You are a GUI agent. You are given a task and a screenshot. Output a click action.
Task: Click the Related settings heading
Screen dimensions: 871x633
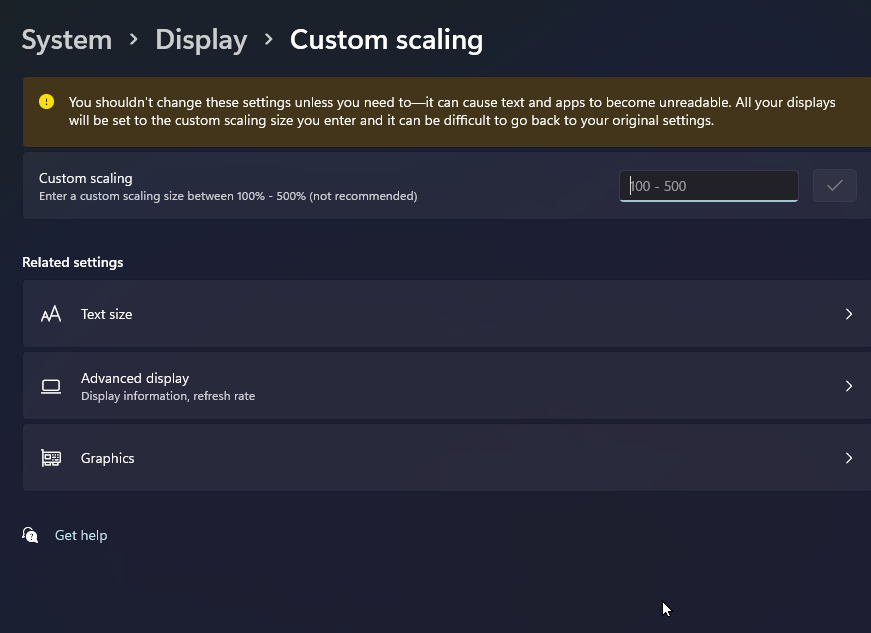coord(73,262)
